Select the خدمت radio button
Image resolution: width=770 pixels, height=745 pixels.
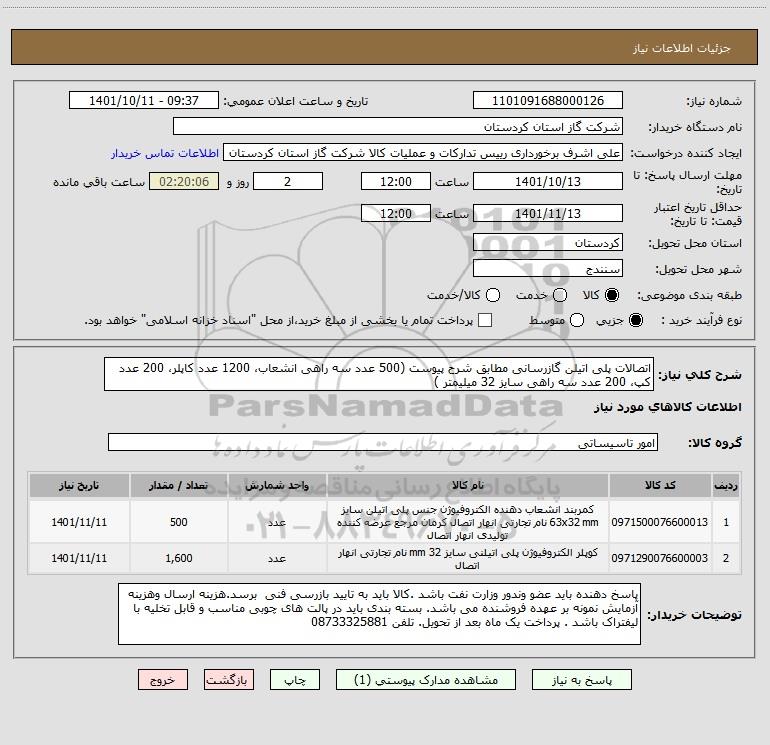[x=560, y=295]
